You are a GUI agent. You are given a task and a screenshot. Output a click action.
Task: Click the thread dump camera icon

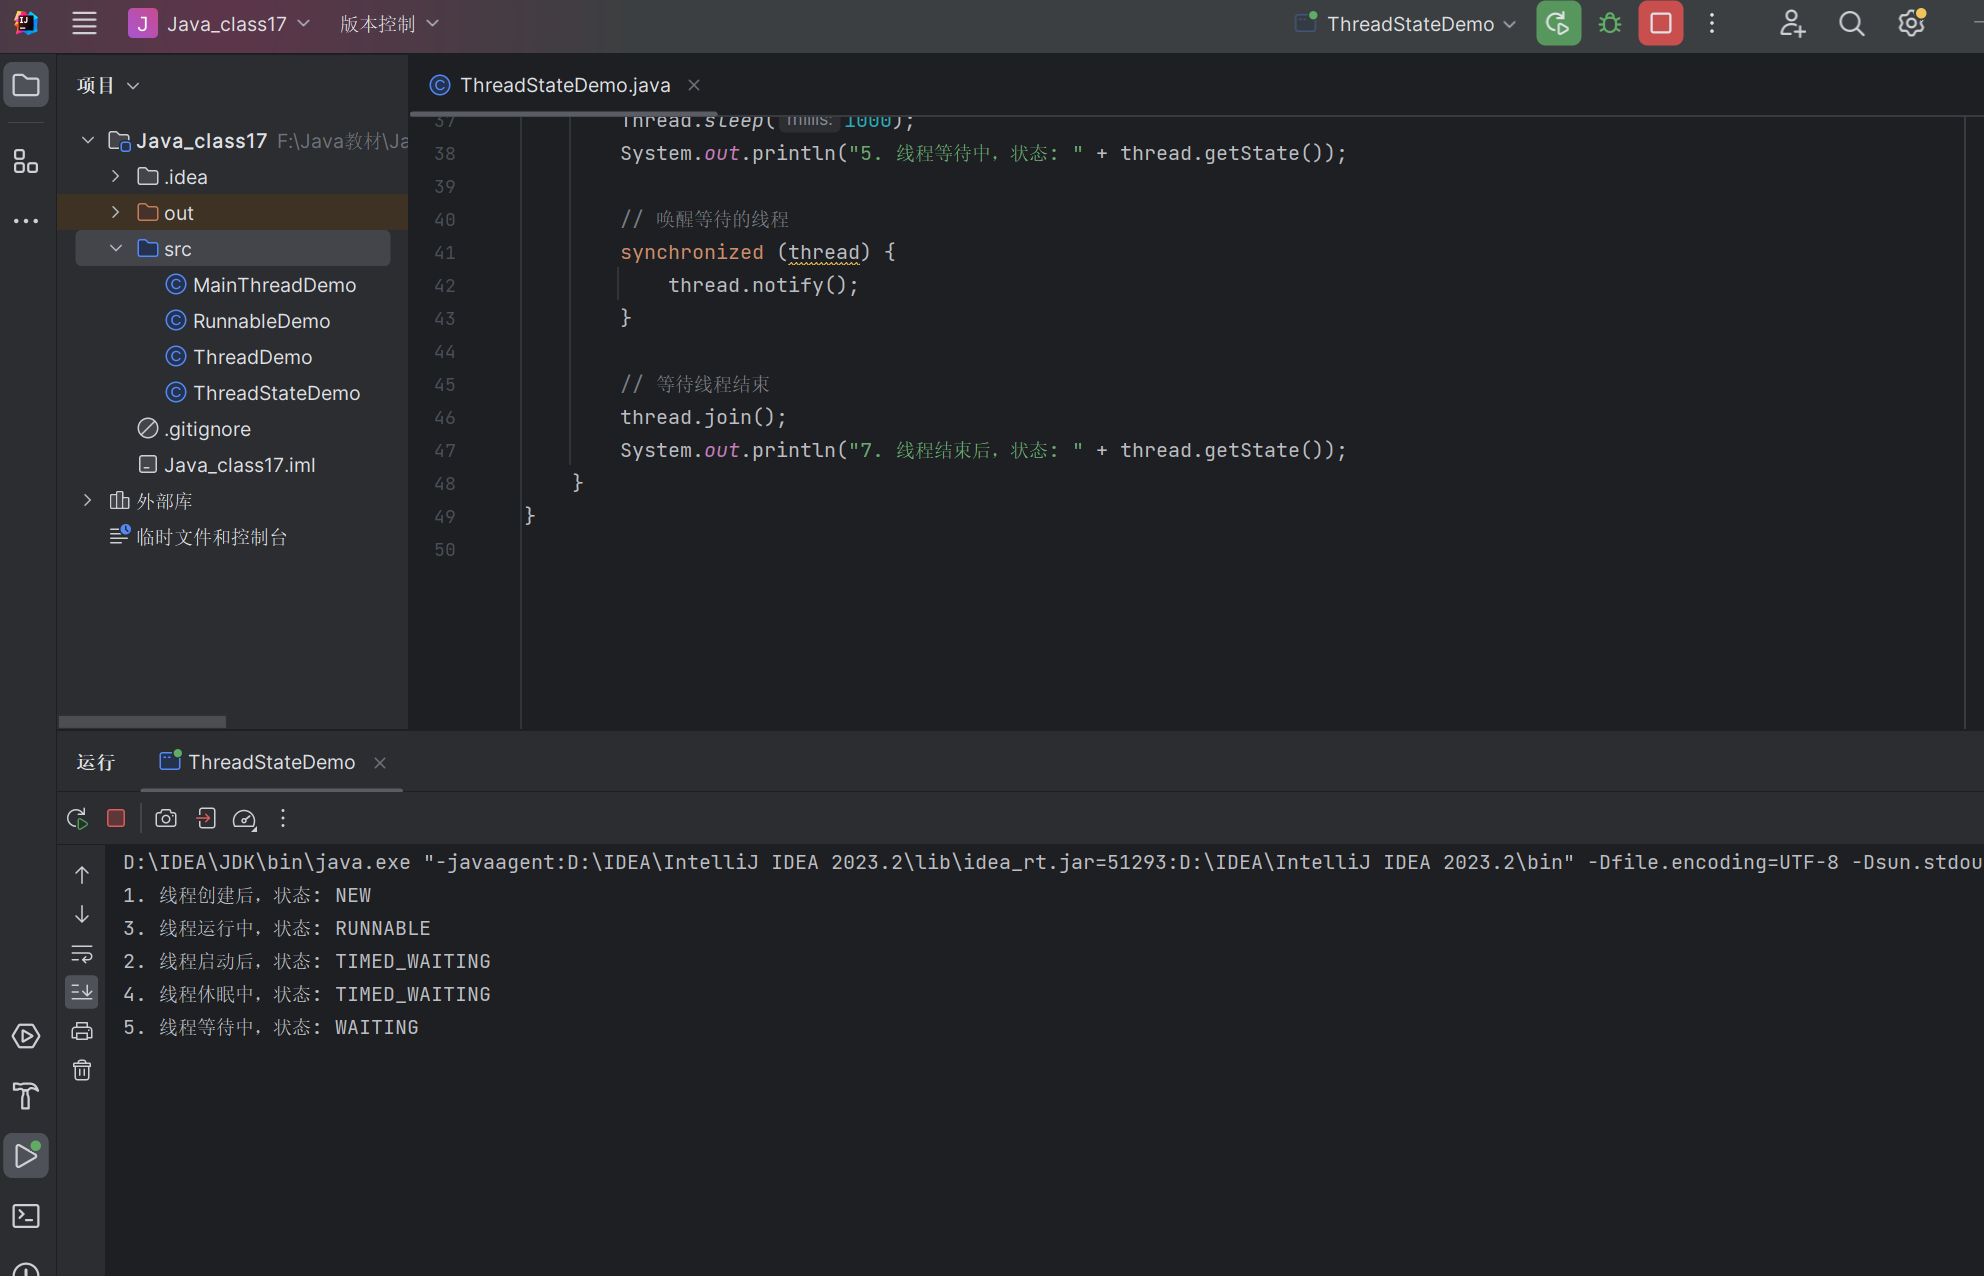tap(166, 819)
